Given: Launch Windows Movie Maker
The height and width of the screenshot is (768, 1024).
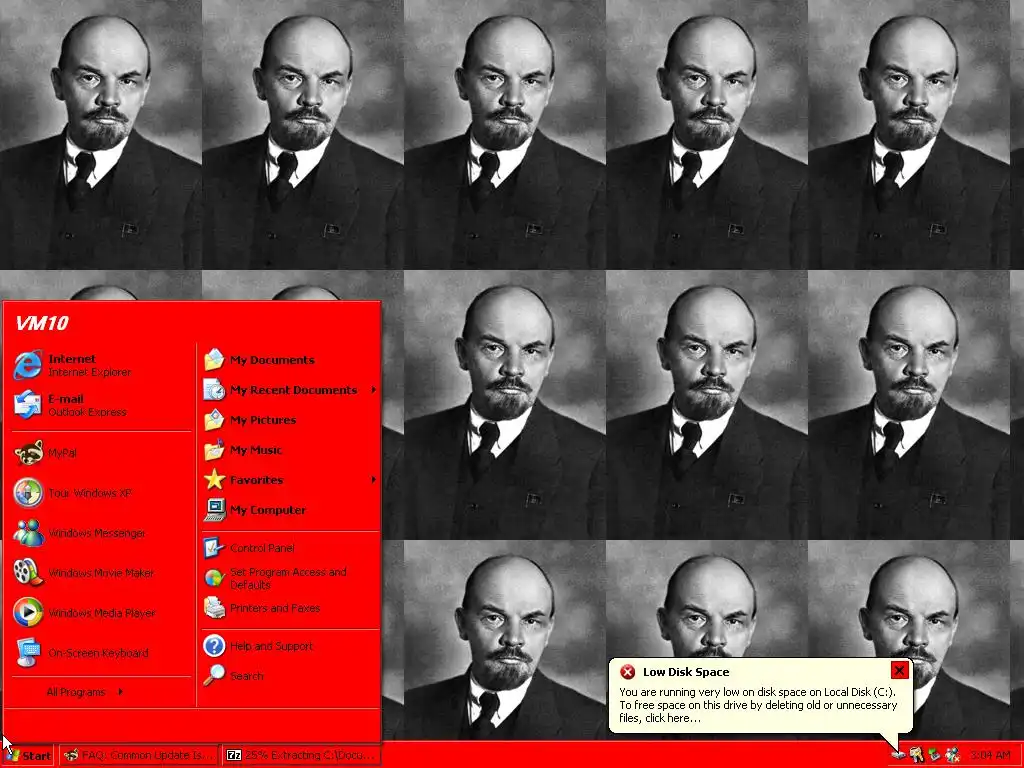Looking at the screenshot, I should [x=101, y=573].
